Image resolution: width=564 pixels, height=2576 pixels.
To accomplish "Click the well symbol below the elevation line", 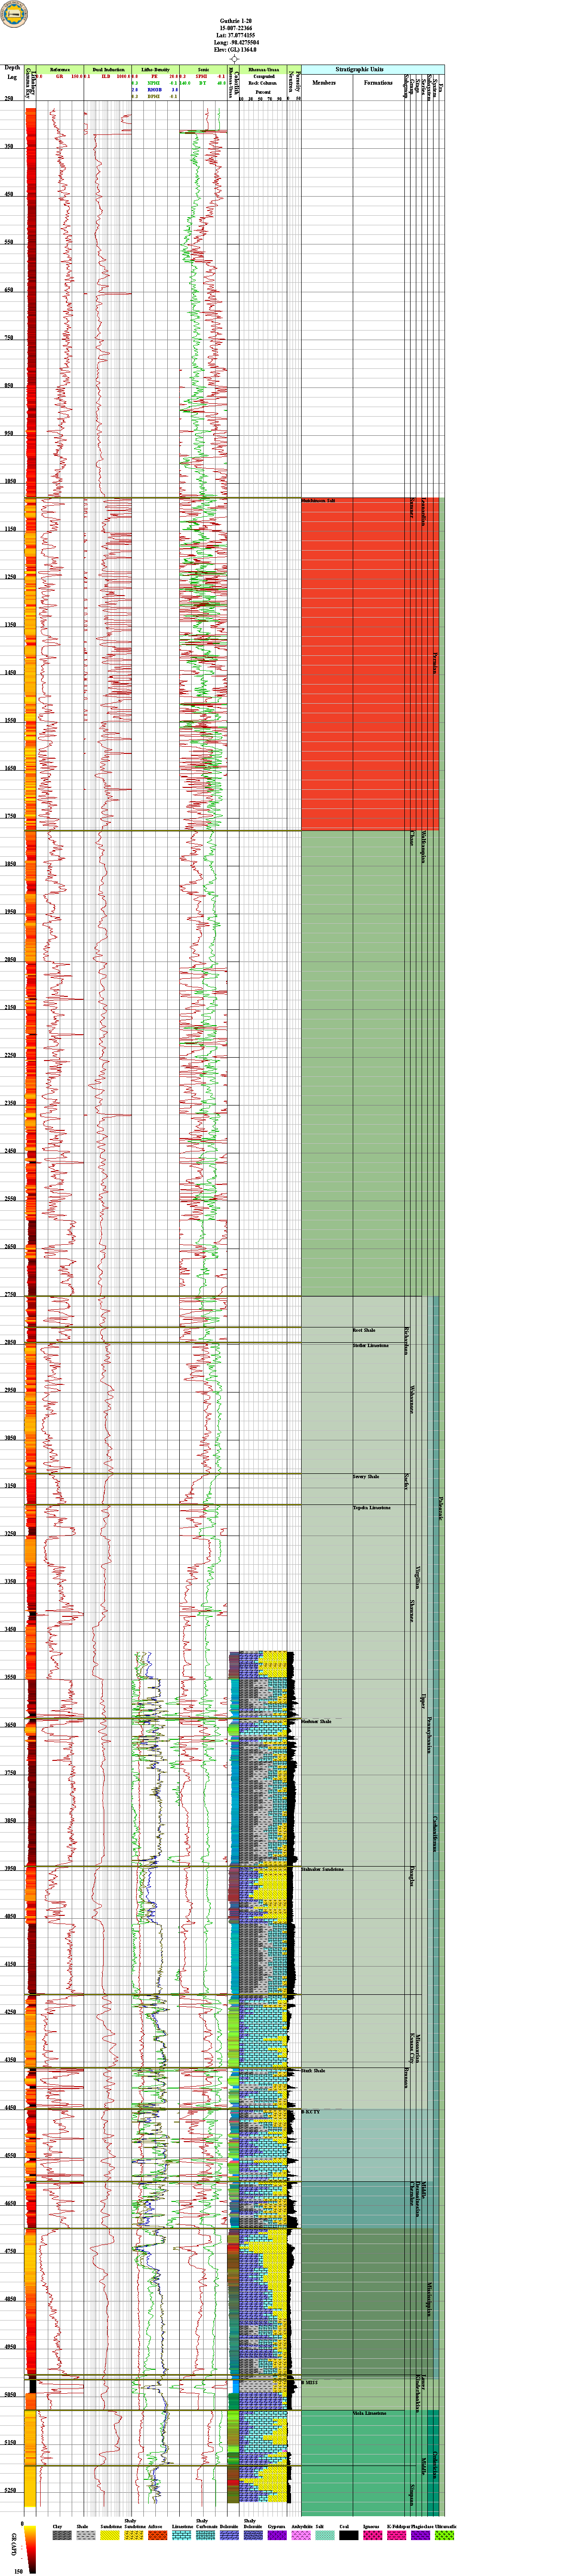I will point(234,59).
